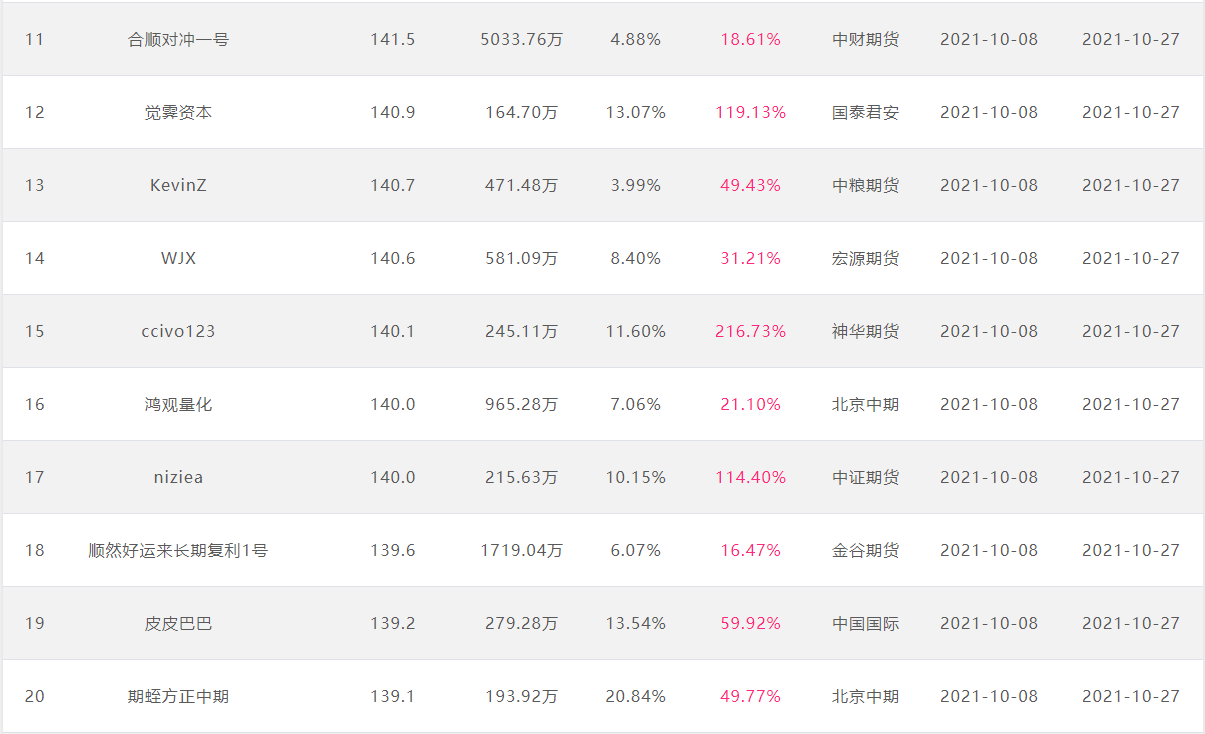This screenshot has width=1205, height=734.
Task: Select the KevinZ account entry
Action: click(178, 186)
